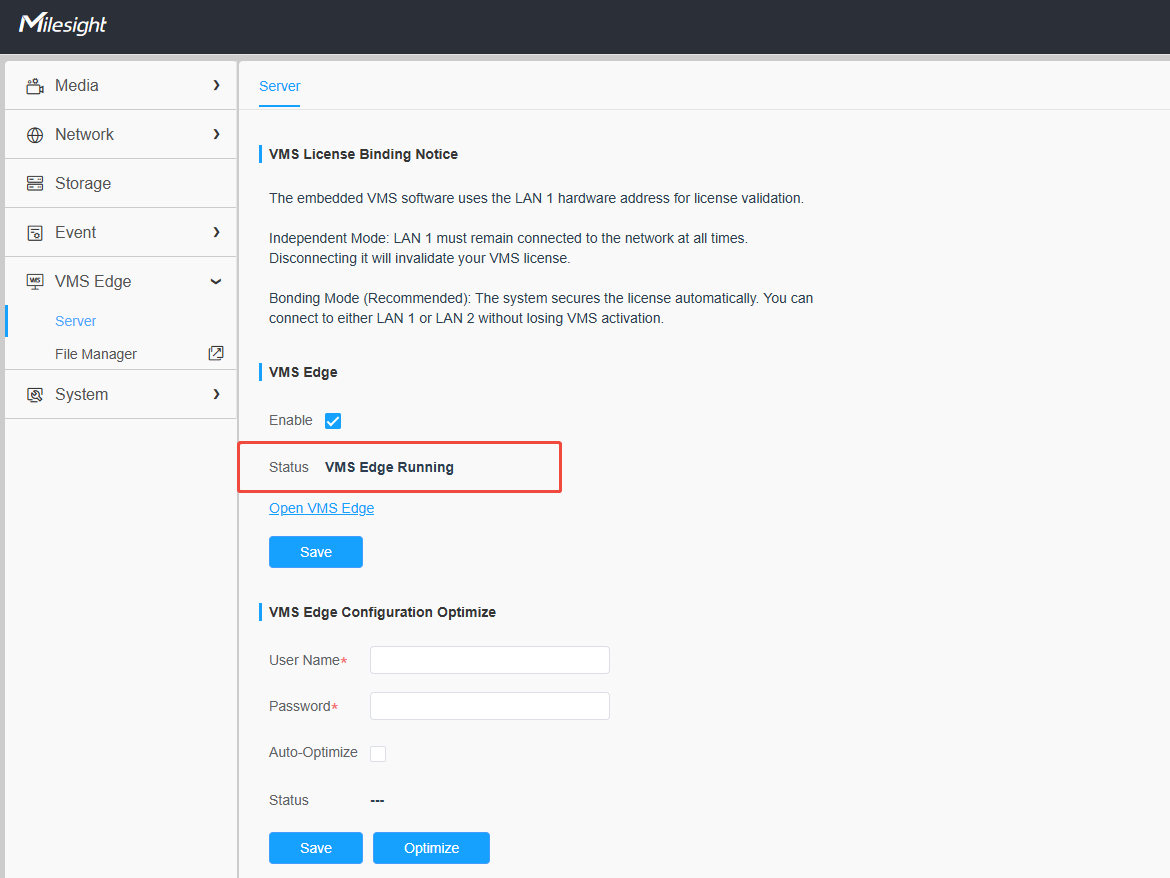Follow the Open VMS Edge link

click(322, 508)
